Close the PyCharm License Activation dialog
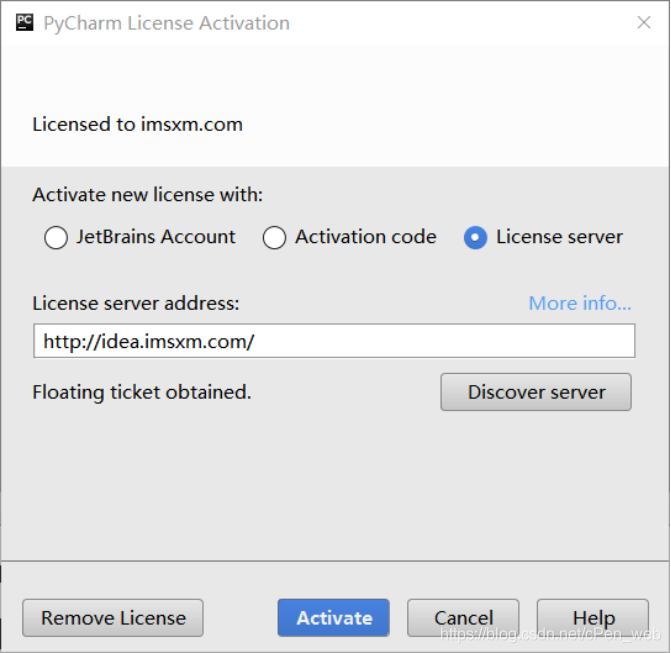 pyautogui.click(x=644, y=22)
